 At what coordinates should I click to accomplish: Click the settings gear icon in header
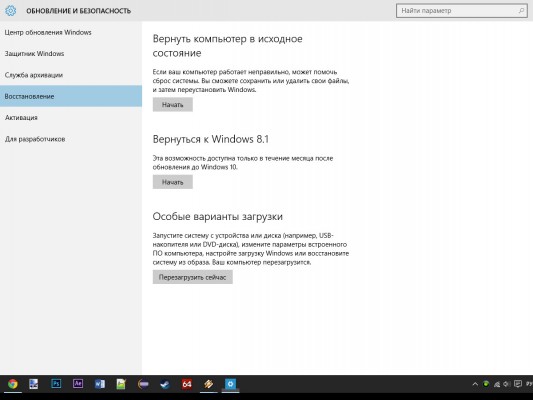(x=11, y=11)
